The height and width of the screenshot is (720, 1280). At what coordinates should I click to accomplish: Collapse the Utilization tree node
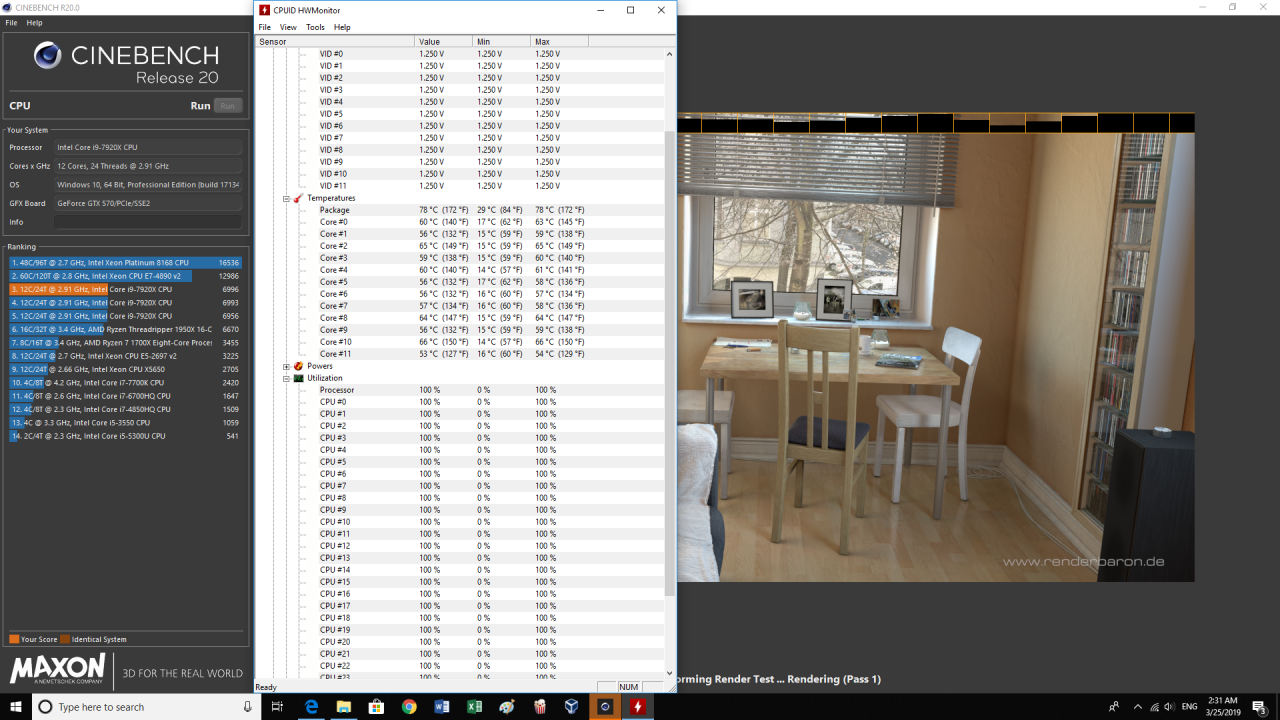coord(286,378)
